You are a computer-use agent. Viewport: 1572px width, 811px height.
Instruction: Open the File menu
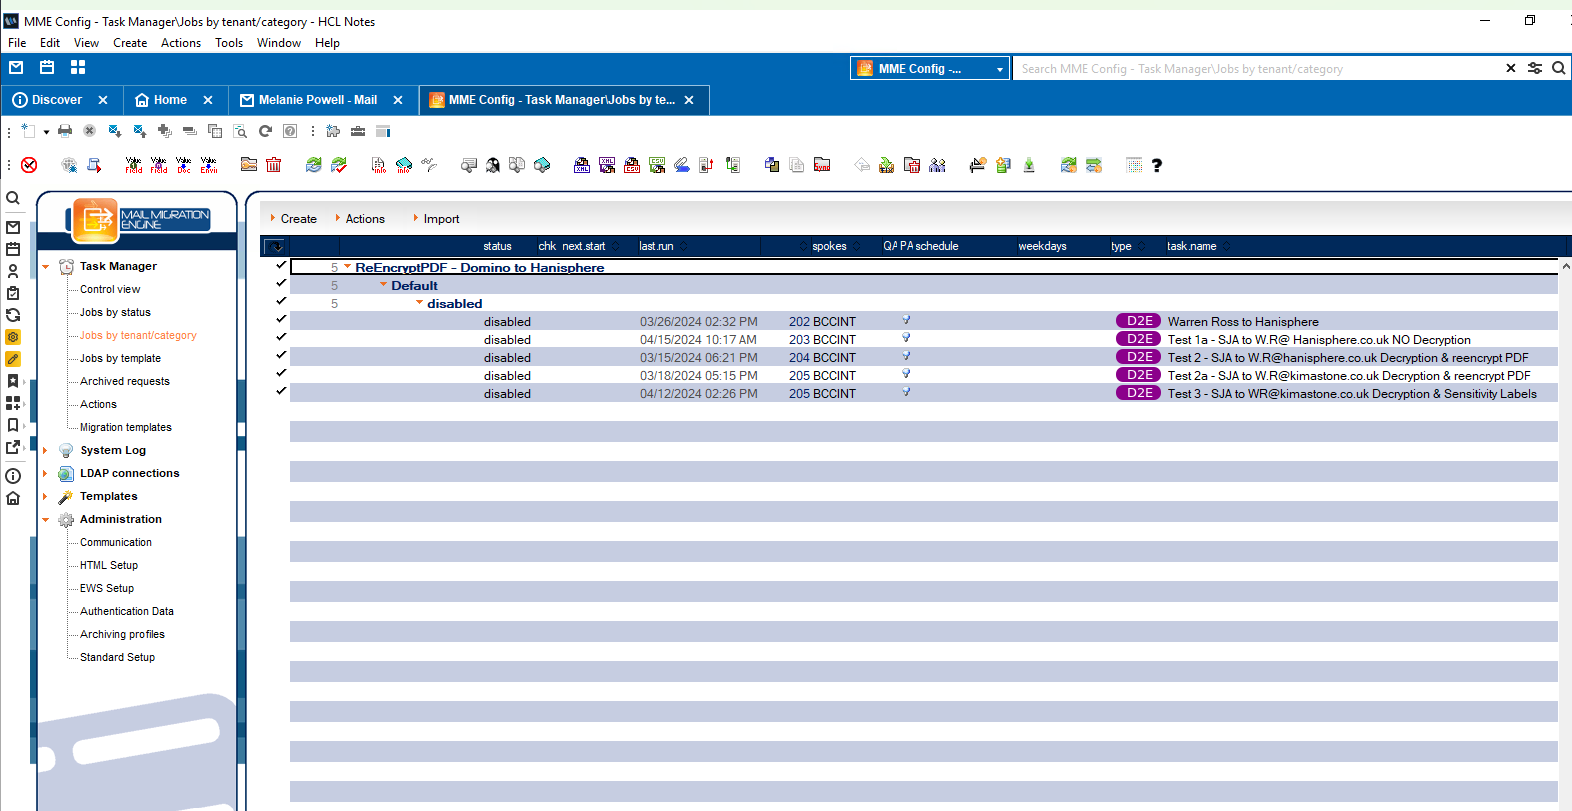(17, 43)
